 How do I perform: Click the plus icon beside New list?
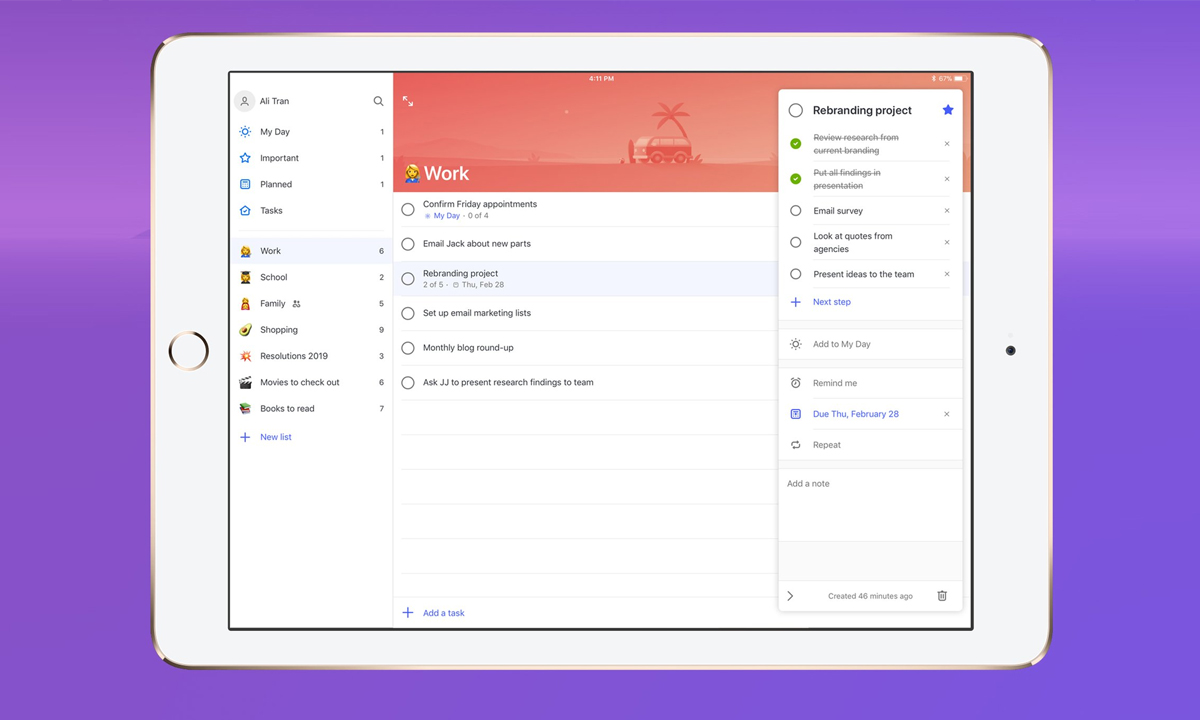point(245,437)
